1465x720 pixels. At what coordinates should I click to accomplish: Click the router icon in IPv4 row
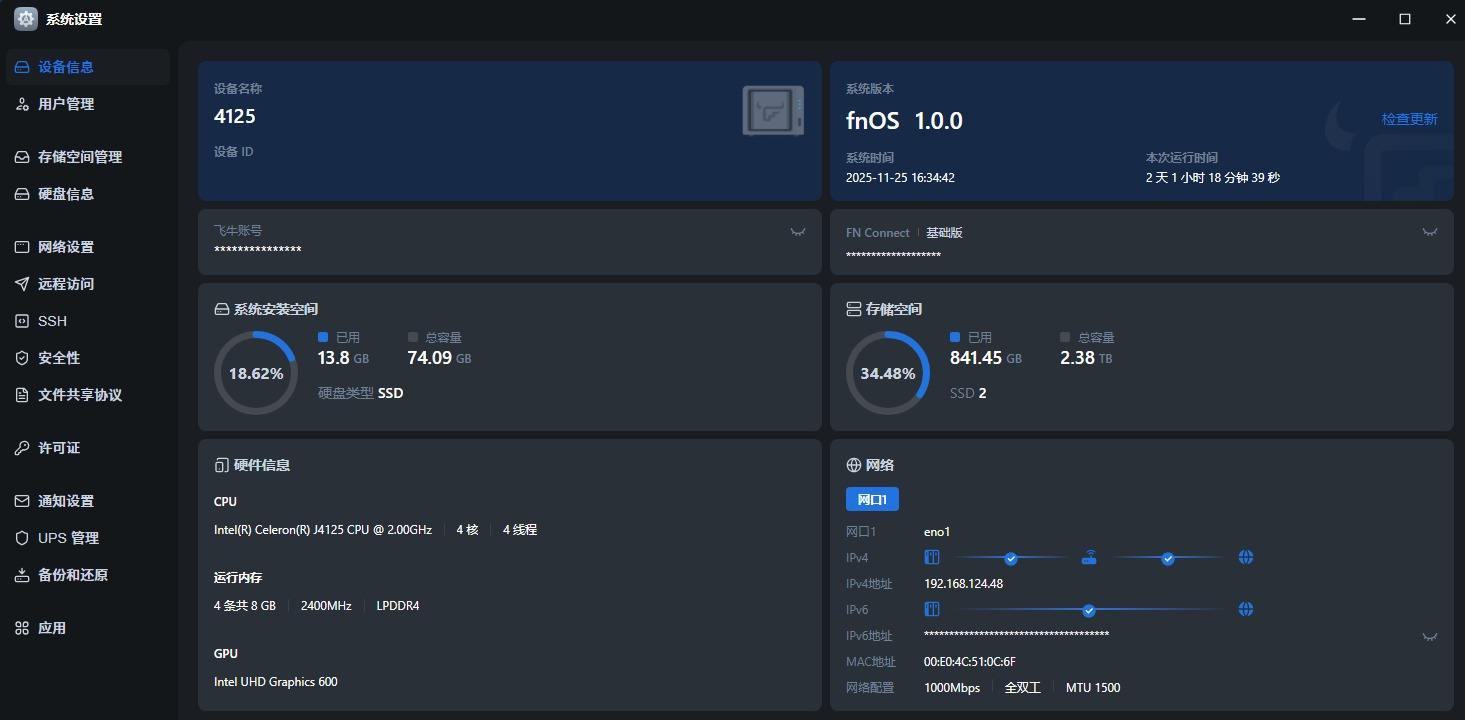[1089, 558]
